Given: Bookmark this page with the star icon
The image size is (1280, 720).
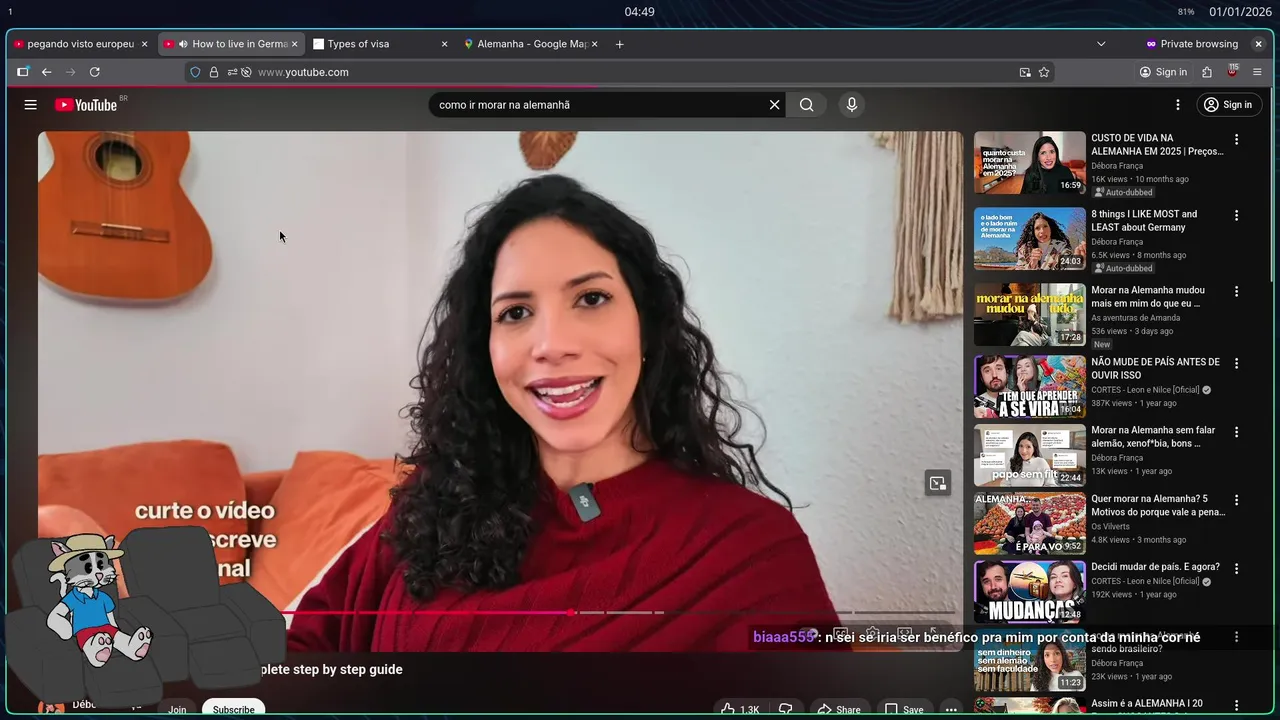Looking at the screenshot, I should tap(1044, 72).
